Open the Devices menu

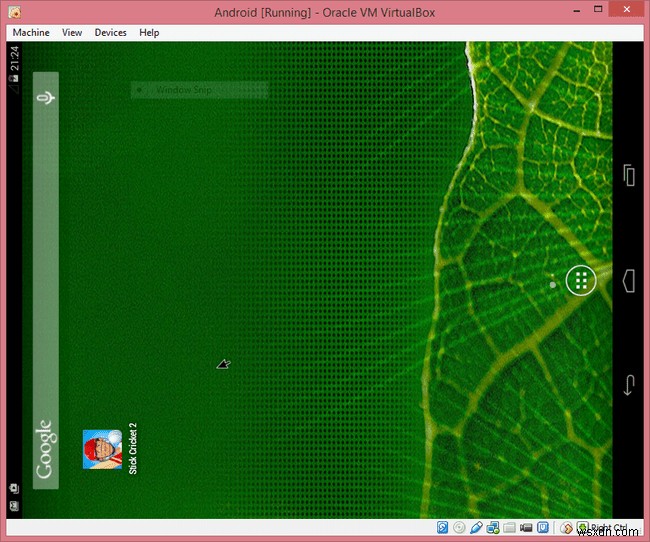point(110,32)
